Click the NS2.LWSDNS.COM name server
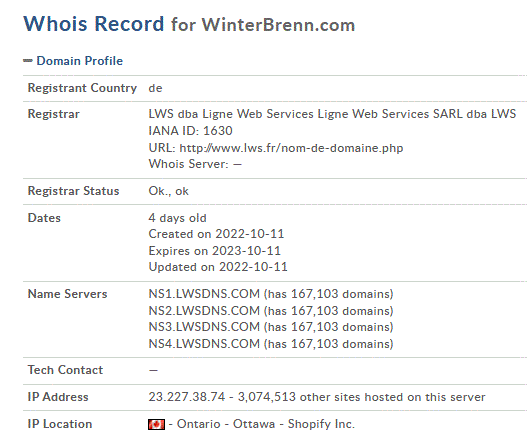This screenshot has height=436, width=527. tap(204, 311)
